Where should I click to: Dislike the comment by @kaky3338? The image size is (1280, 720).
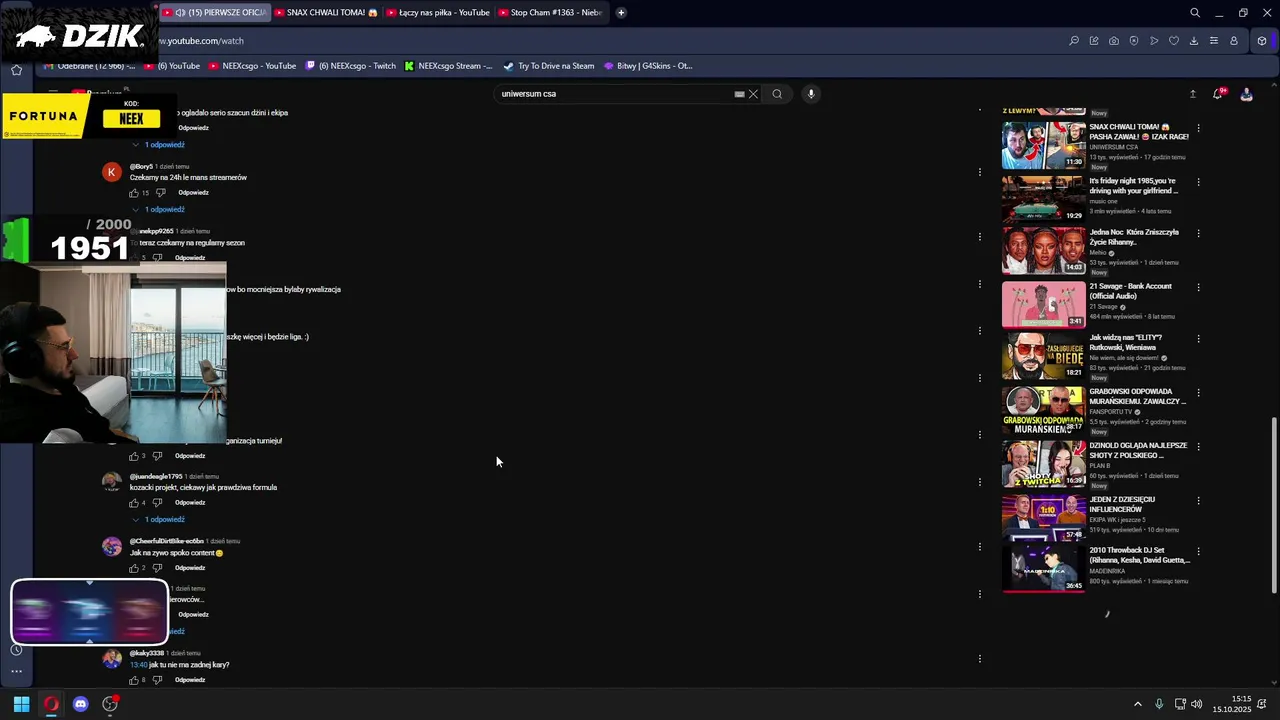point(157,680)
